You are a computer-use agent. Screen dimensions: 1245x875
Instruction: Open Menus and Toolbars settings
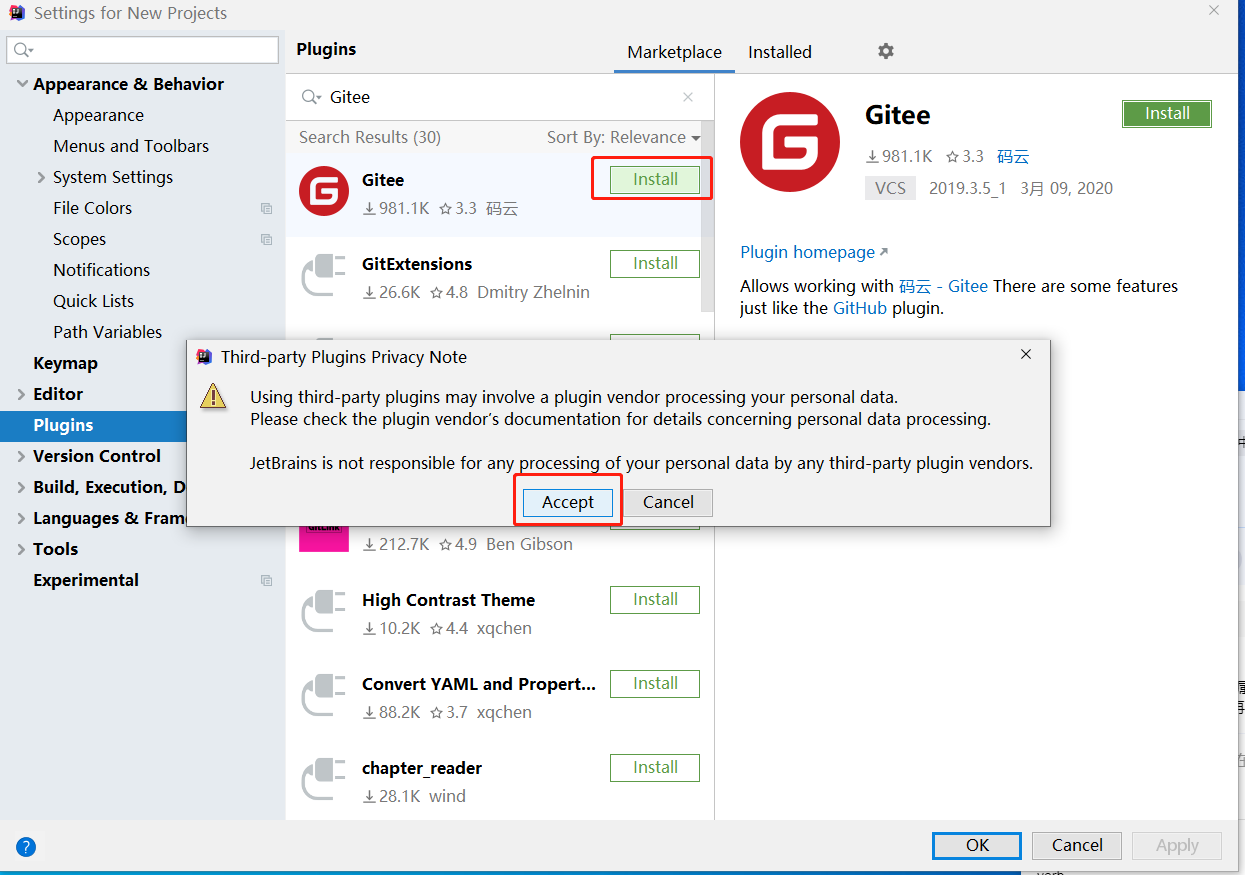(x=131, y=146)
